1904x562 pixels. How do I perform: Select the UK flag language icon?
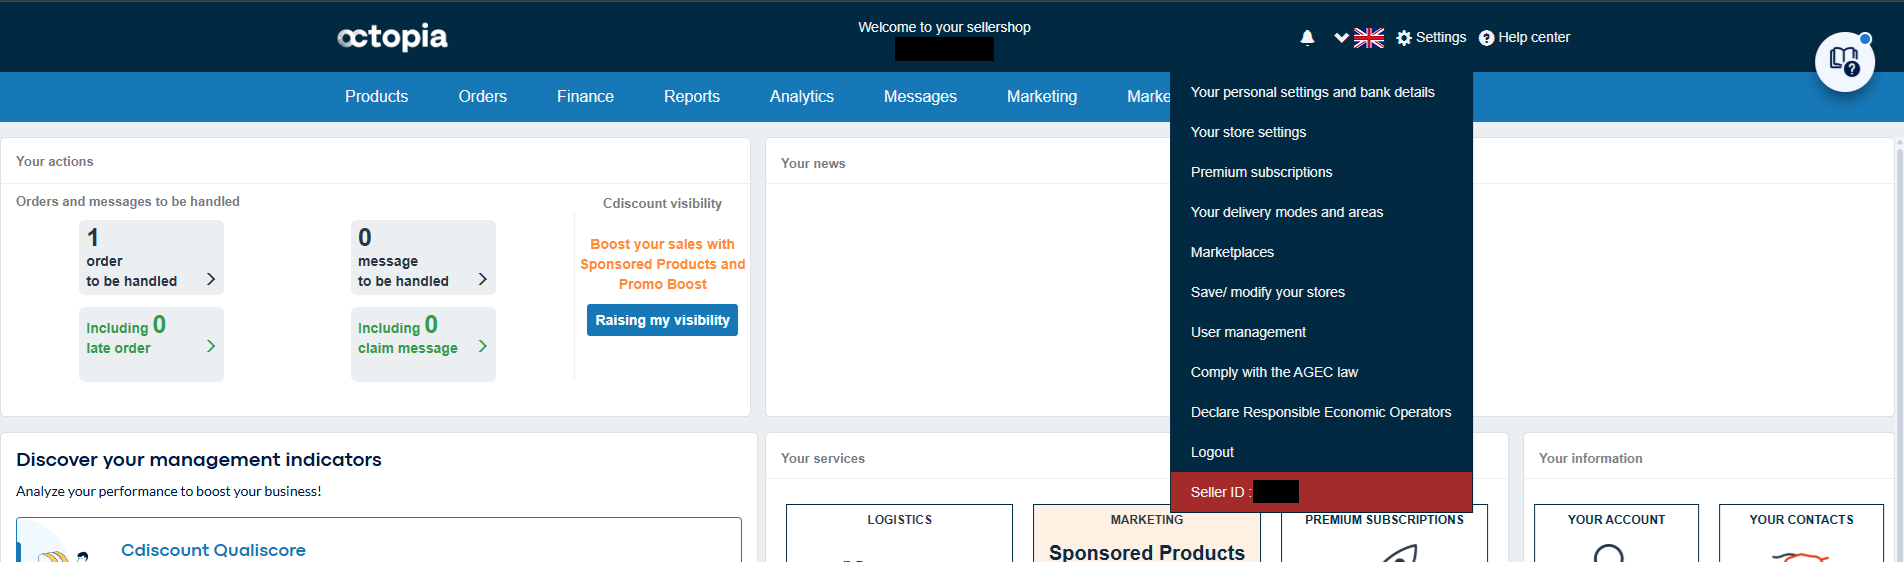pyautogui.click(x=1369, y=38)
